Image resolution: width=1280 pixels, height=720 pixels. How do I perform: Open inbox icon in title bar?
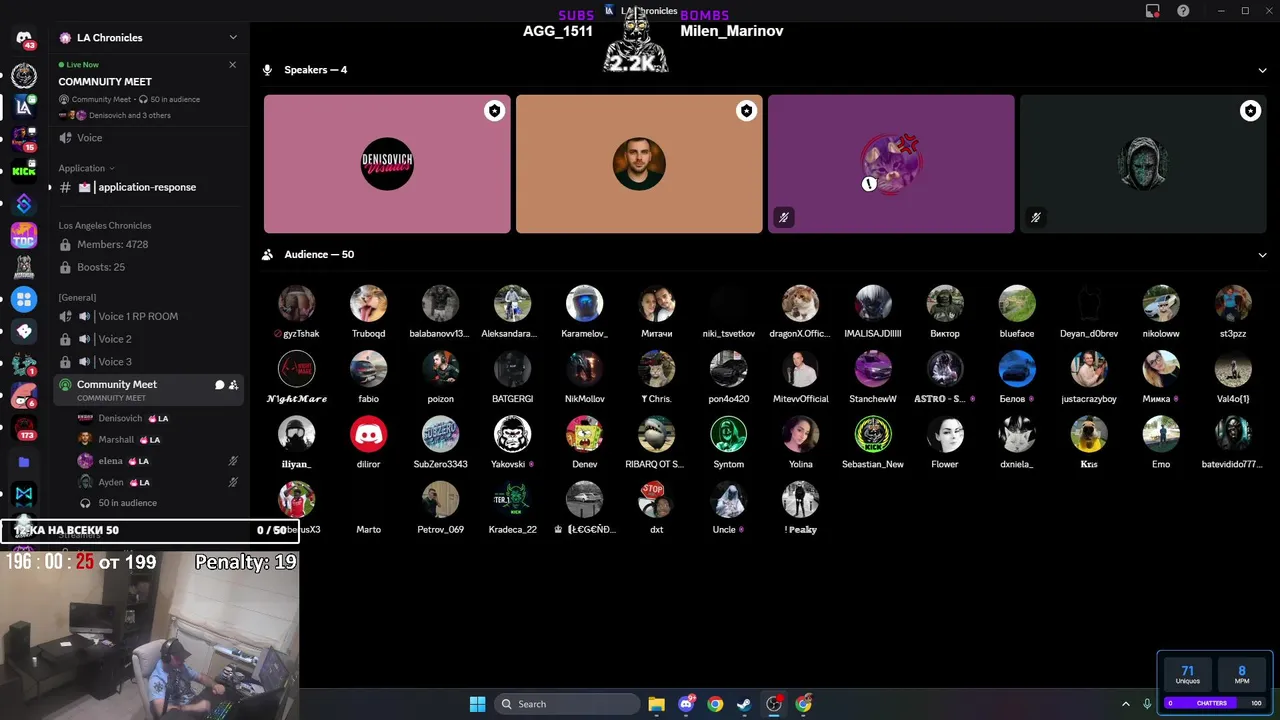click(1153, 11)
